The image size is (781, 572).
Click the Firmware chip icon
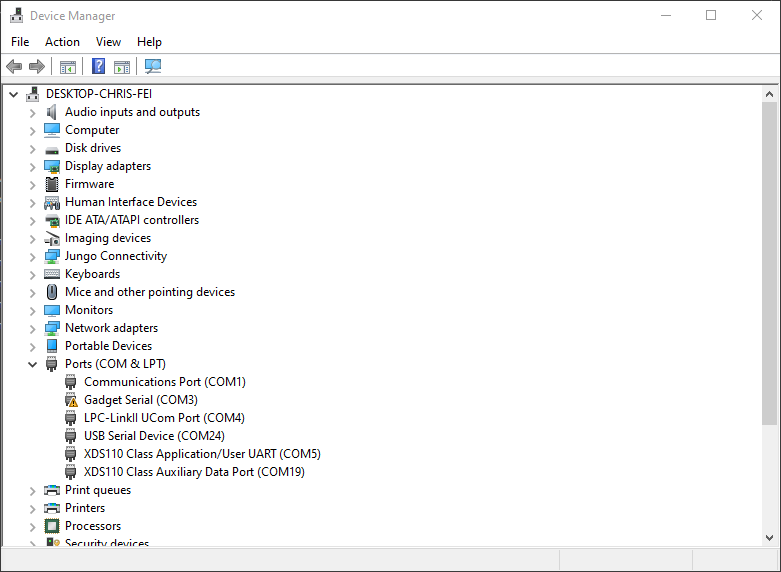click(x=52, y=184)
